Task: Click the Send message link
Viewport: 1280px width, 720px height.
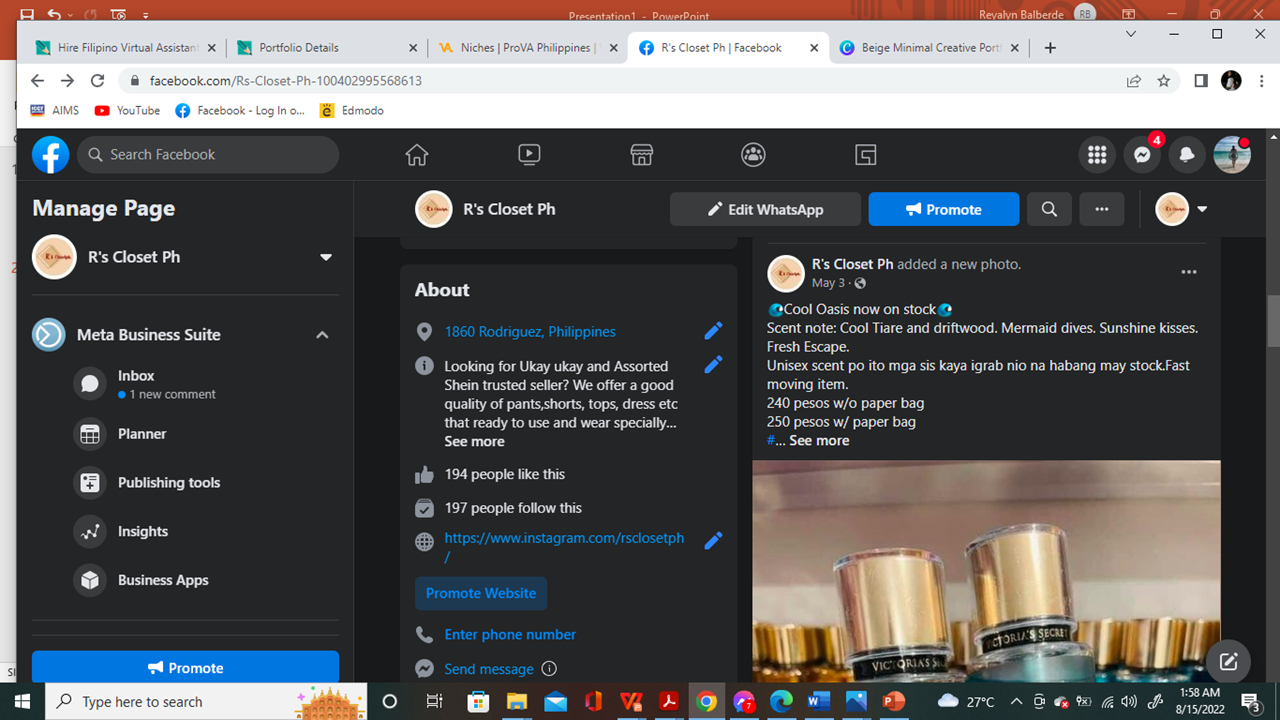Action: pyautogui.click(x=489, y=669)
